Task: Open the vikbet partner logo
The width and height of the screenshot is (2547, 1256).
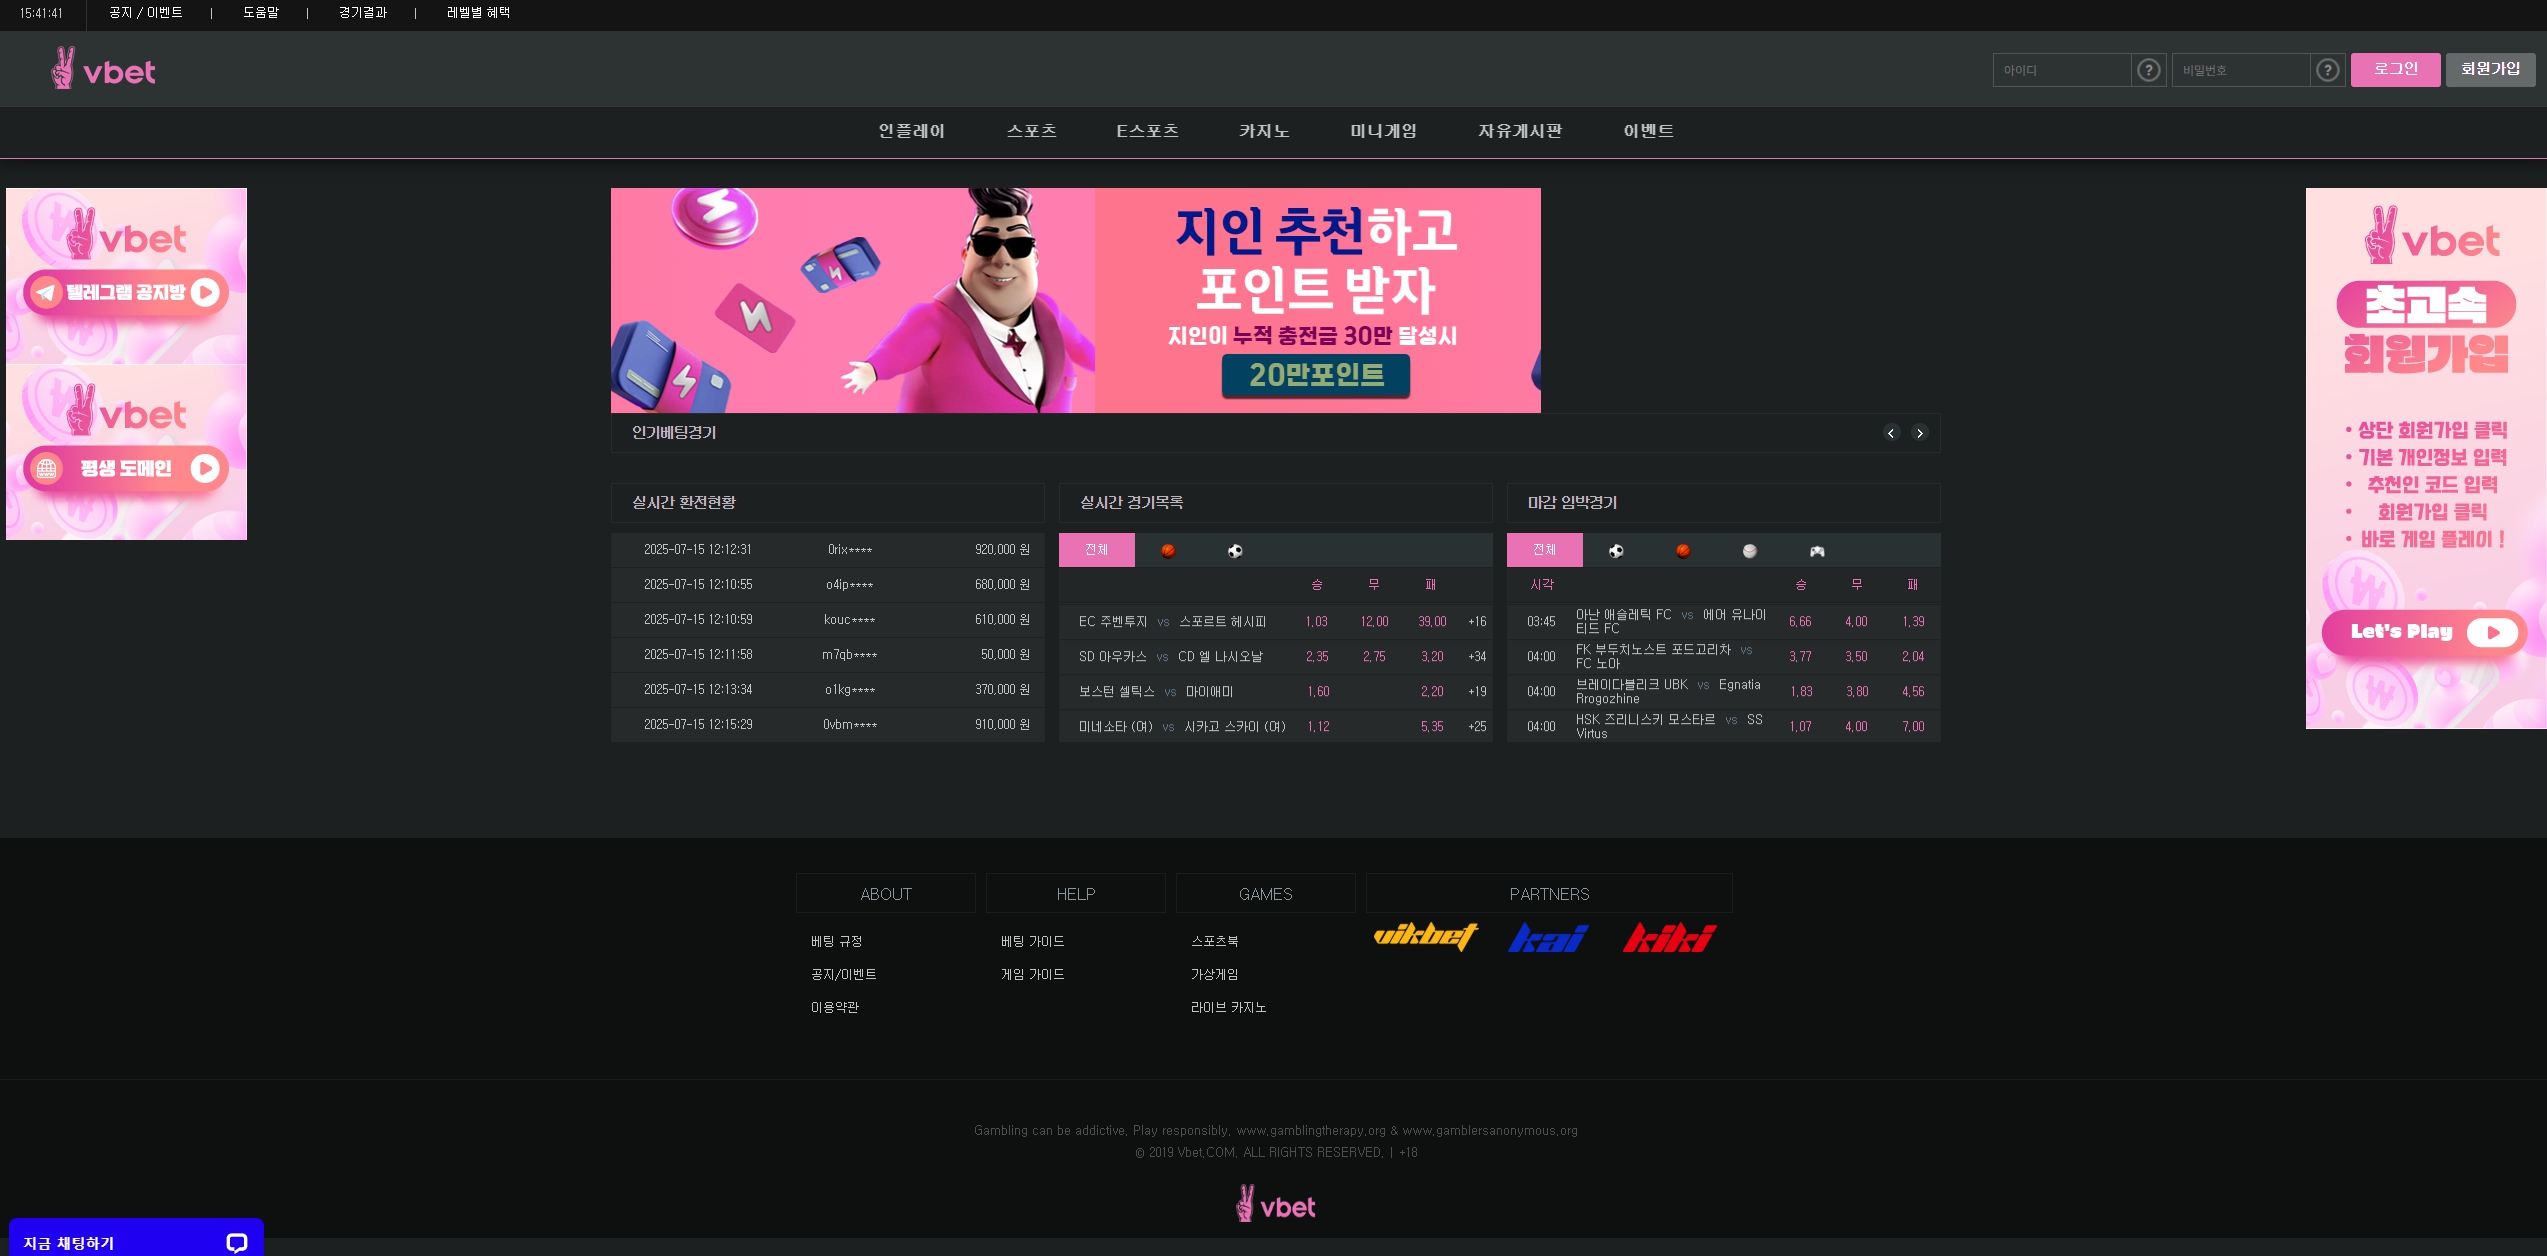Action: 1426,936
